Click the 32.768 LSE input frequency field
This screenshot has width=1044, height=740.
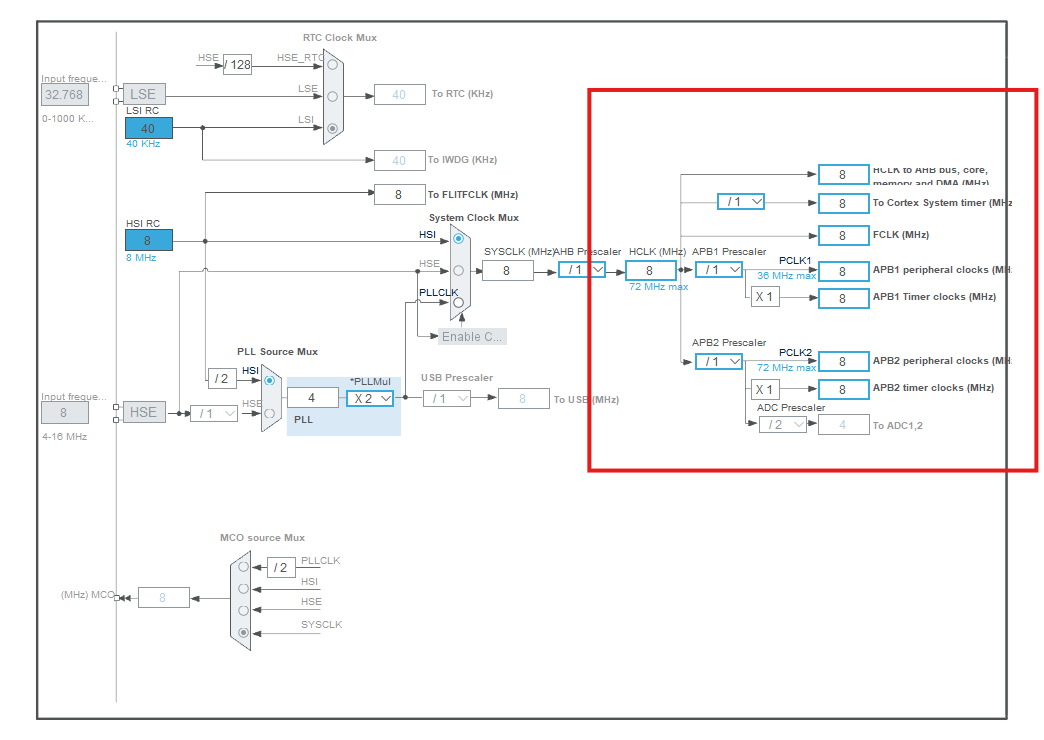point(64,95)
